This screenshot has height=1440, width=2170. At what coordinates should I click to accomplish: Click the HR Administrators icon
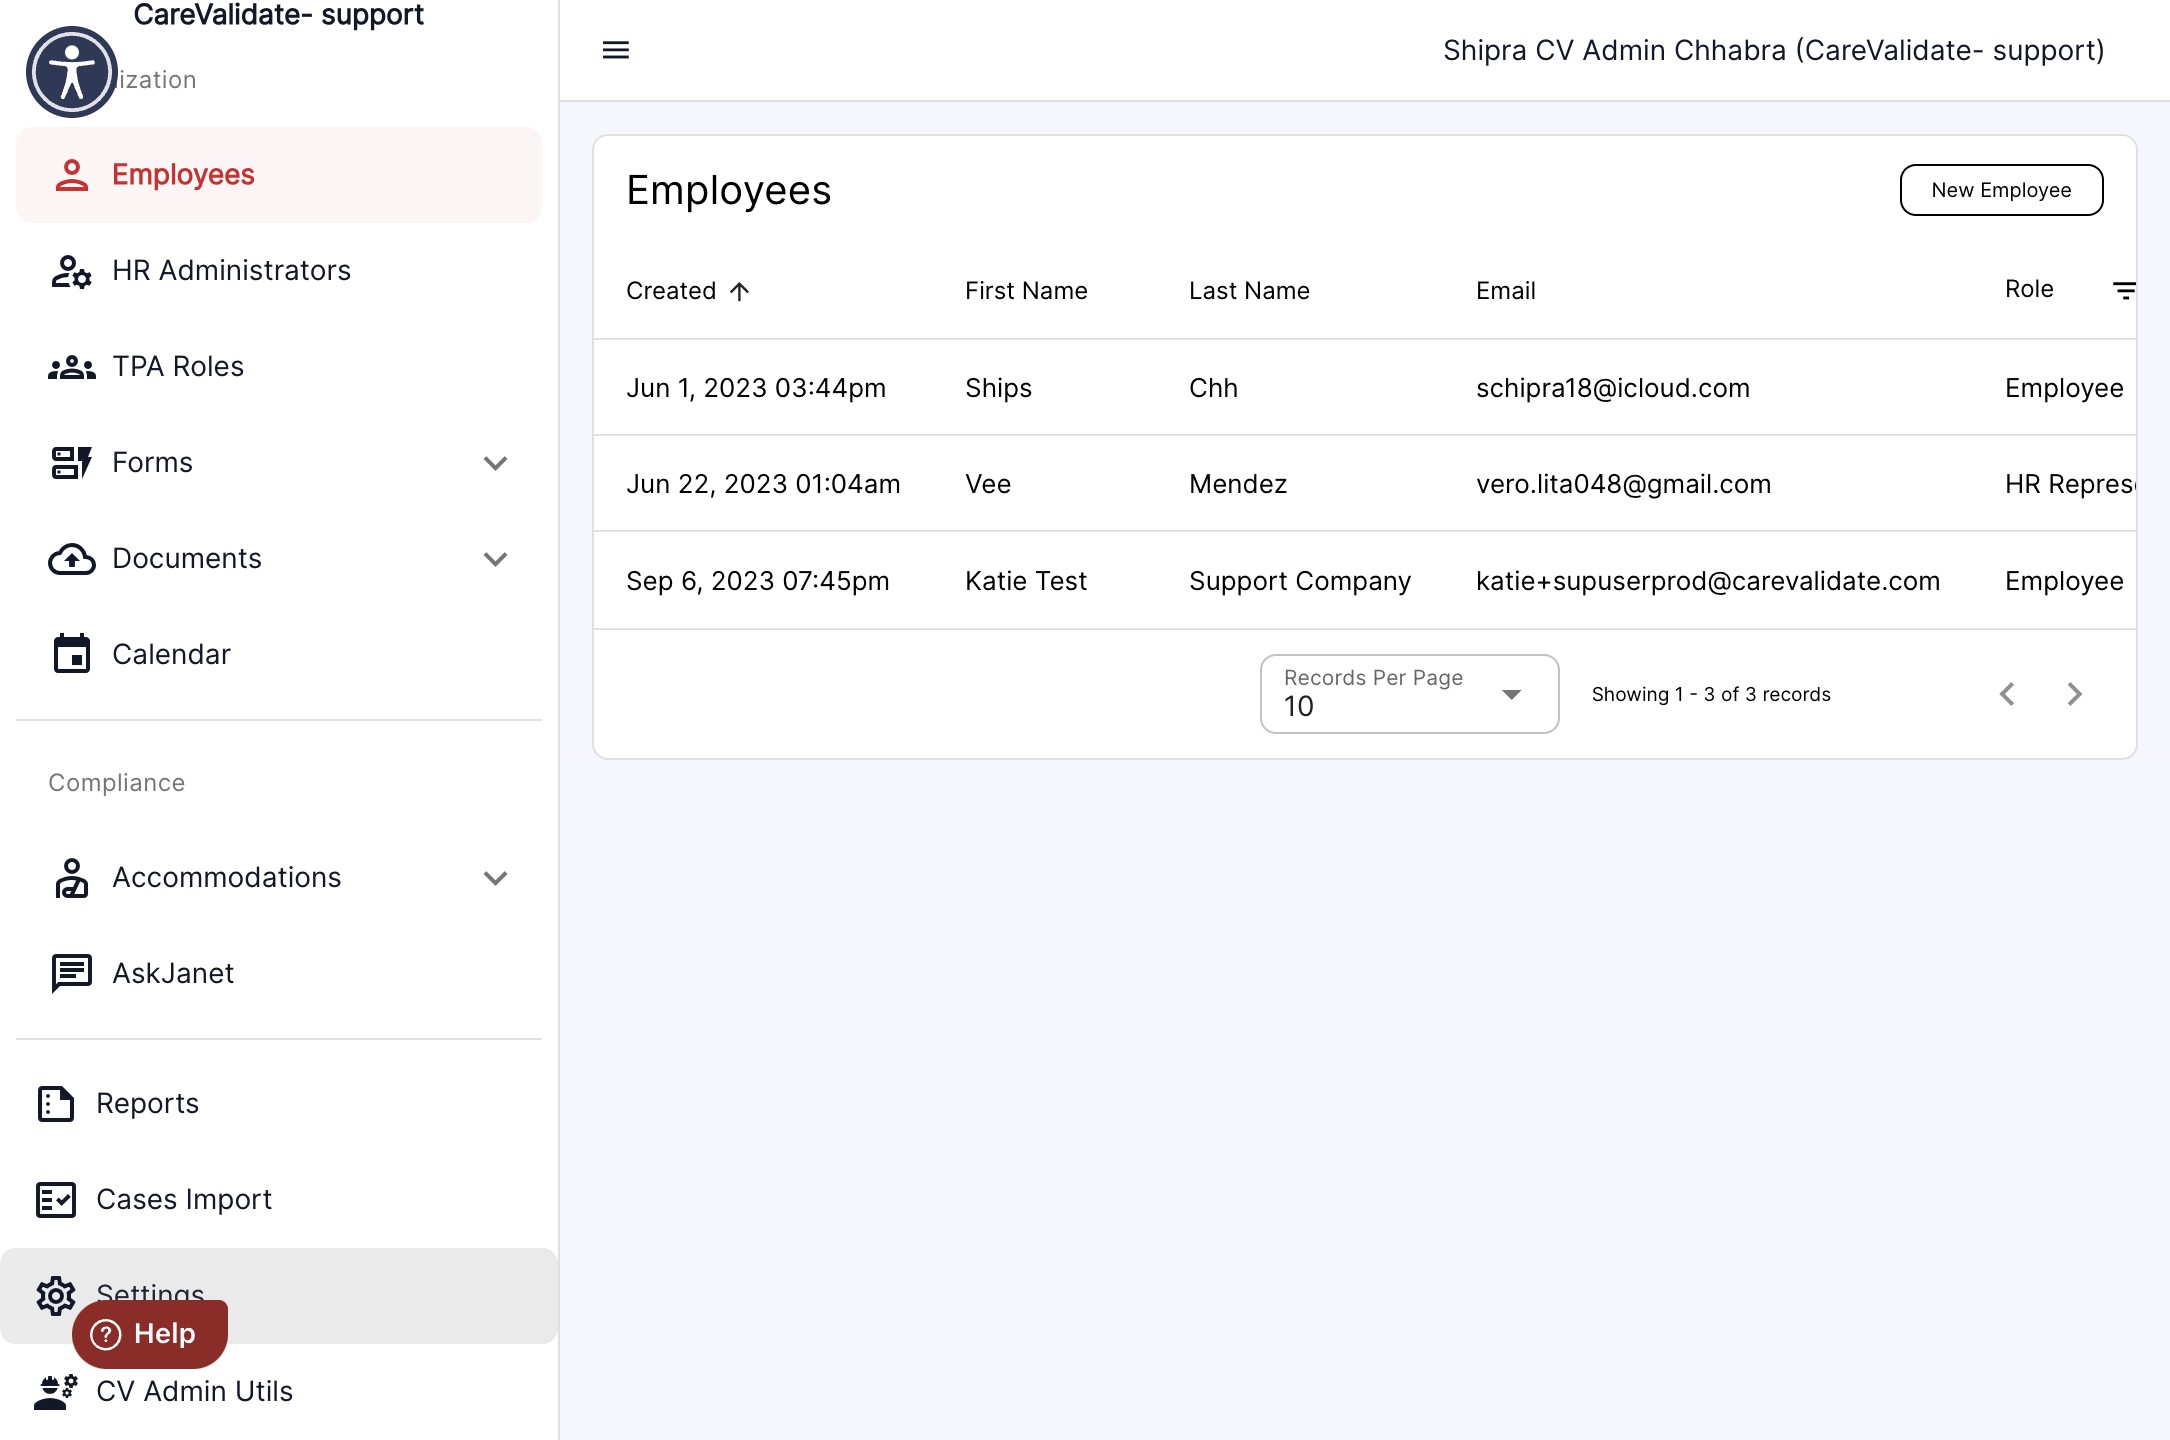click(x=71, y=271)
